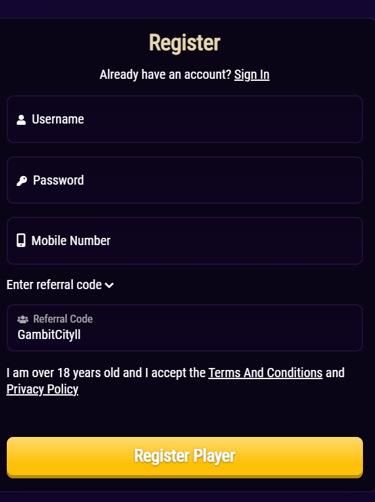Open the Sign In link
The height and width of the screenshot is (502, 375).
[252, 75]
